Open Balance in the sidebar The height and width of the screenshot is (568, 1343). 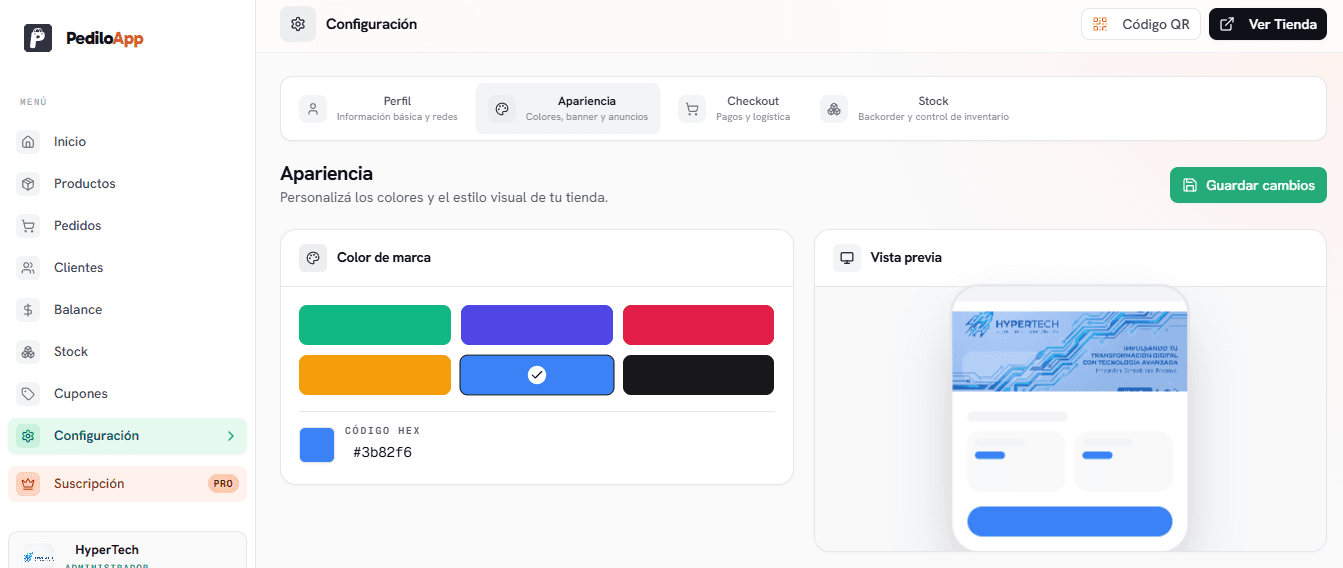pyautogui.click(x=127, y=310)
